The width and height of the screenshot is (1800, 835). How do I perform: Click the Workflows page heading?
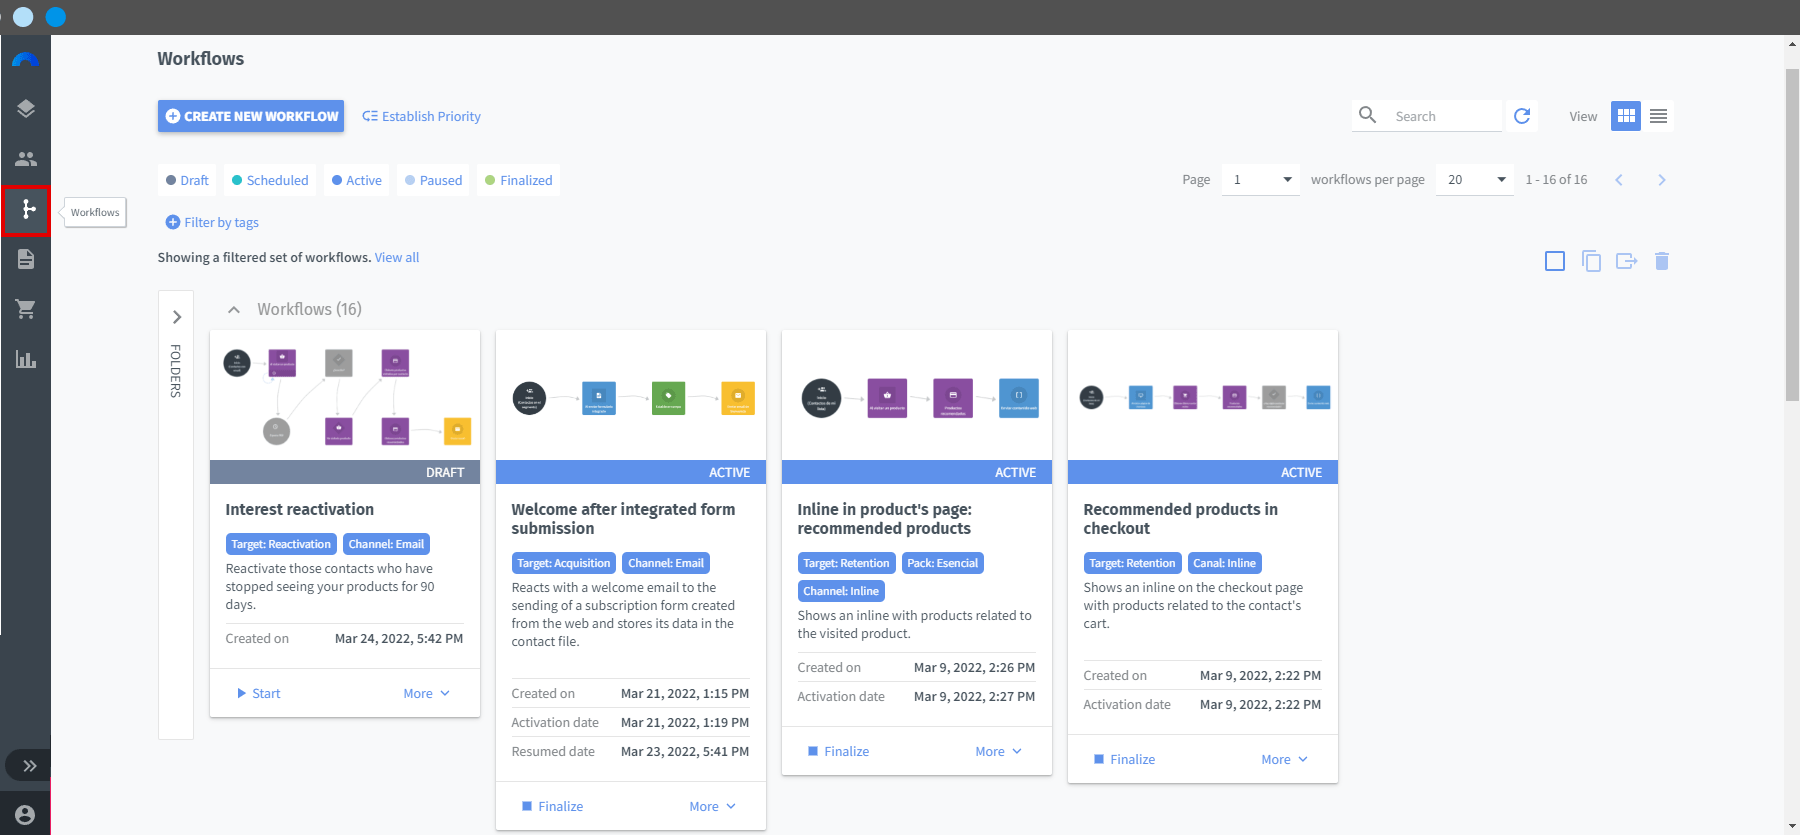pos(201,59)
